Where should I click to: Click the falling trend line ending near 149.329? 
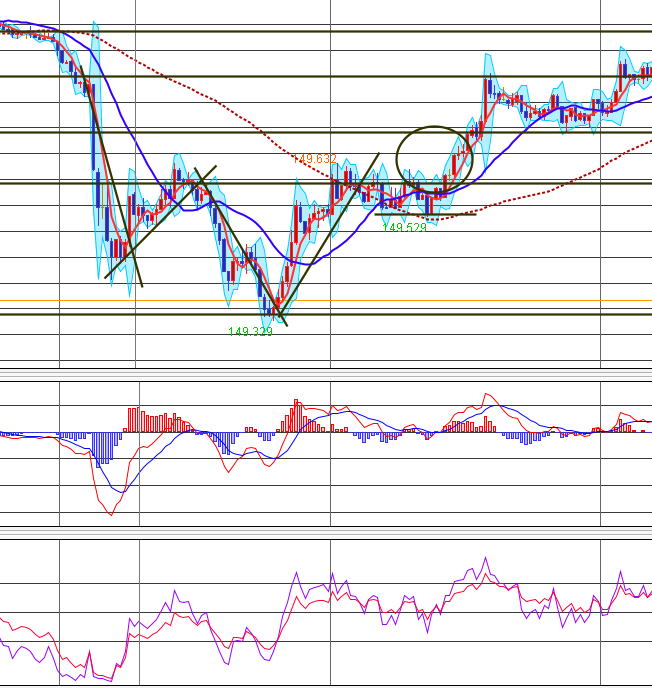(x=238, y=248)
